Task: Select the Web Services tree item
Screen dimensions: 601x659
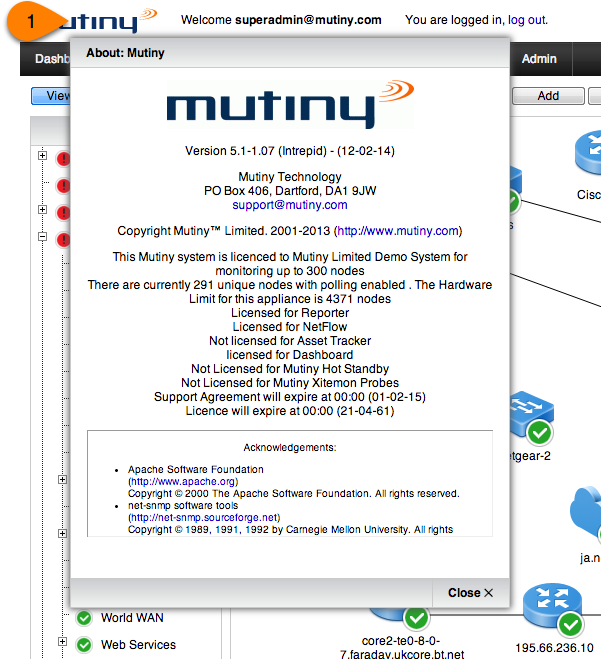Action: (x=138, y=645)
